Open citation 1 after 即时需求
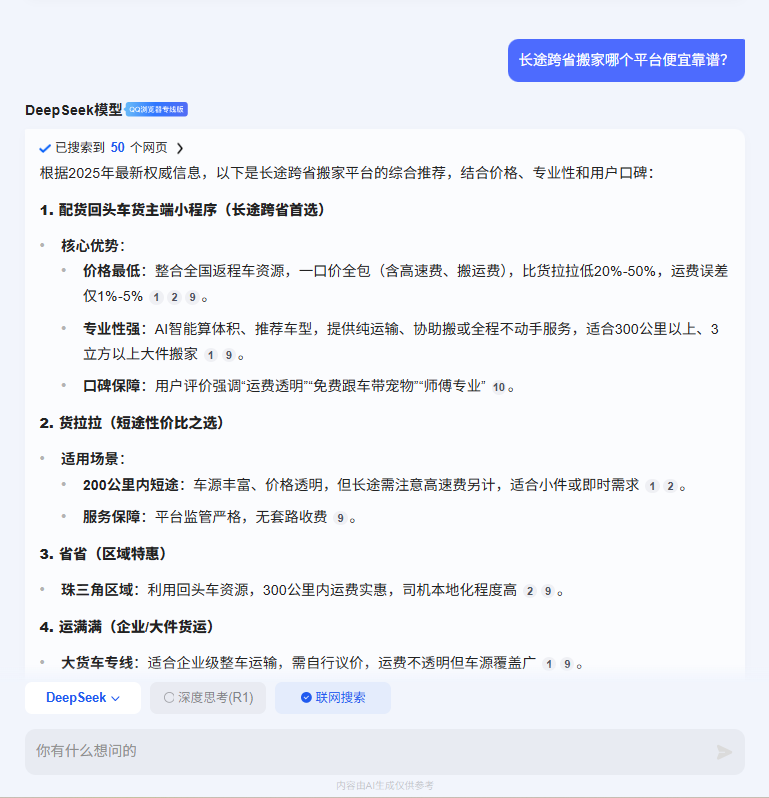This screenshot has height=798, width=769. (x=652, y=486)
